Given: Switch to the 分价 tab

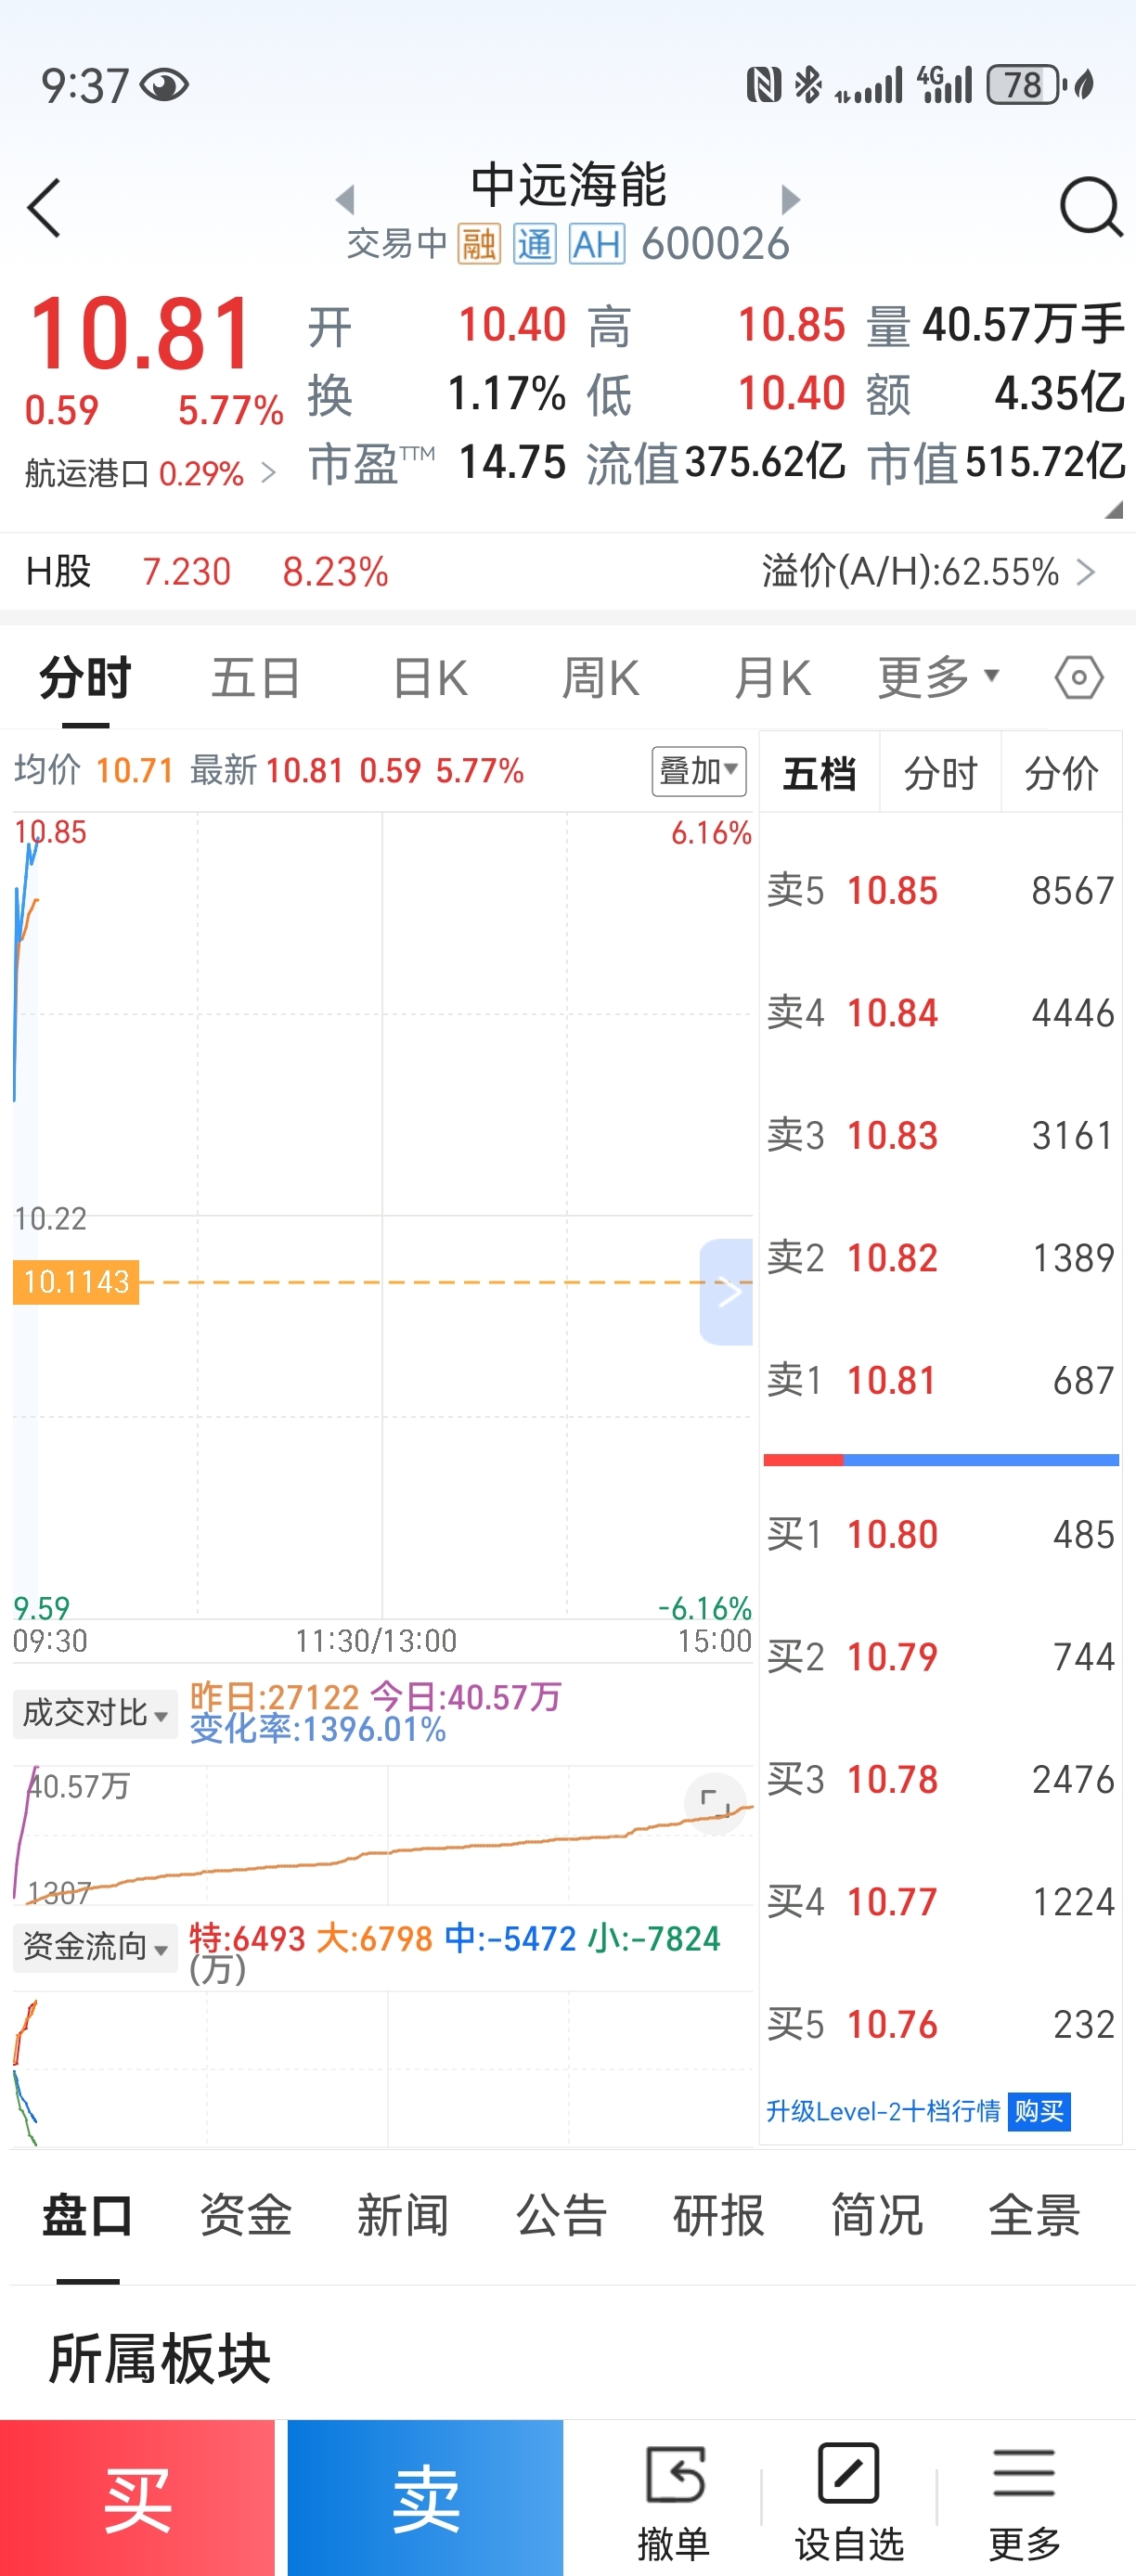Looking at the screenshot, I should coord(1061,773).
